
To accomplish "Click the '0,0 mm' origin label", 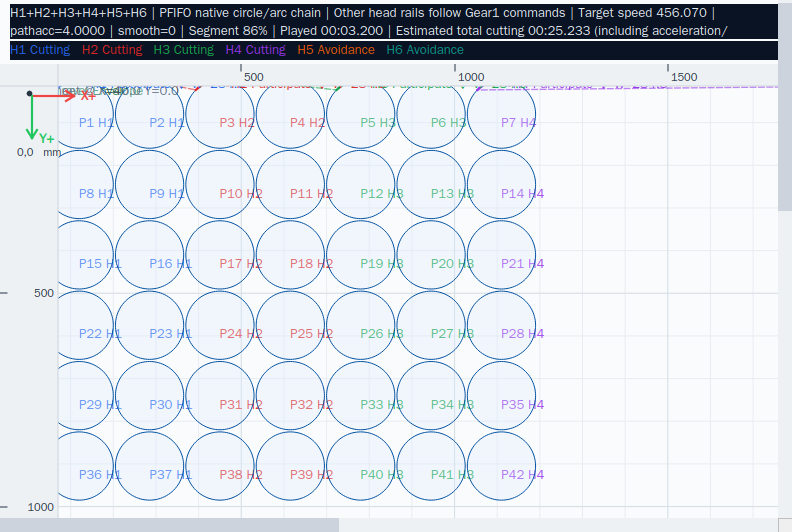I will (39, 152).
